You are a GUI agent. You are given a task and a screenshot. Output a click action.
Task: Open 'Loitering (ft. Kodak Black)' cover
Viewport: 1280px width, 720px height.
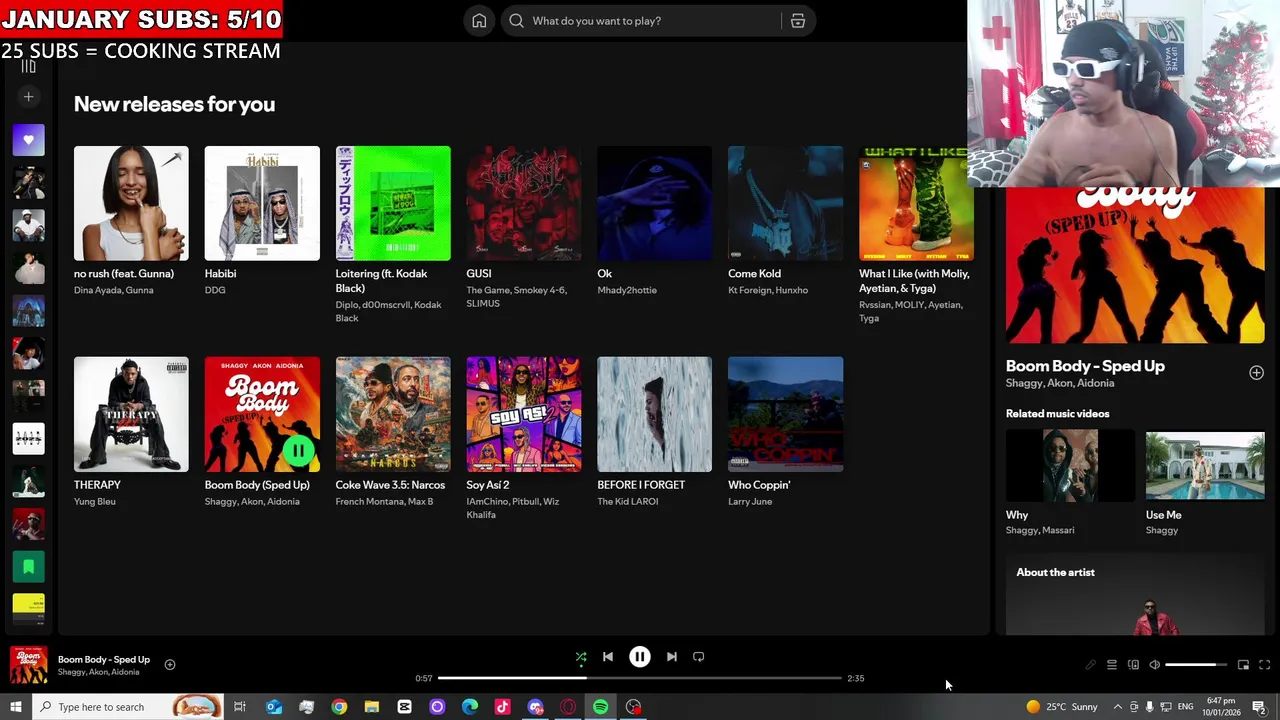[x=393, y=203]
